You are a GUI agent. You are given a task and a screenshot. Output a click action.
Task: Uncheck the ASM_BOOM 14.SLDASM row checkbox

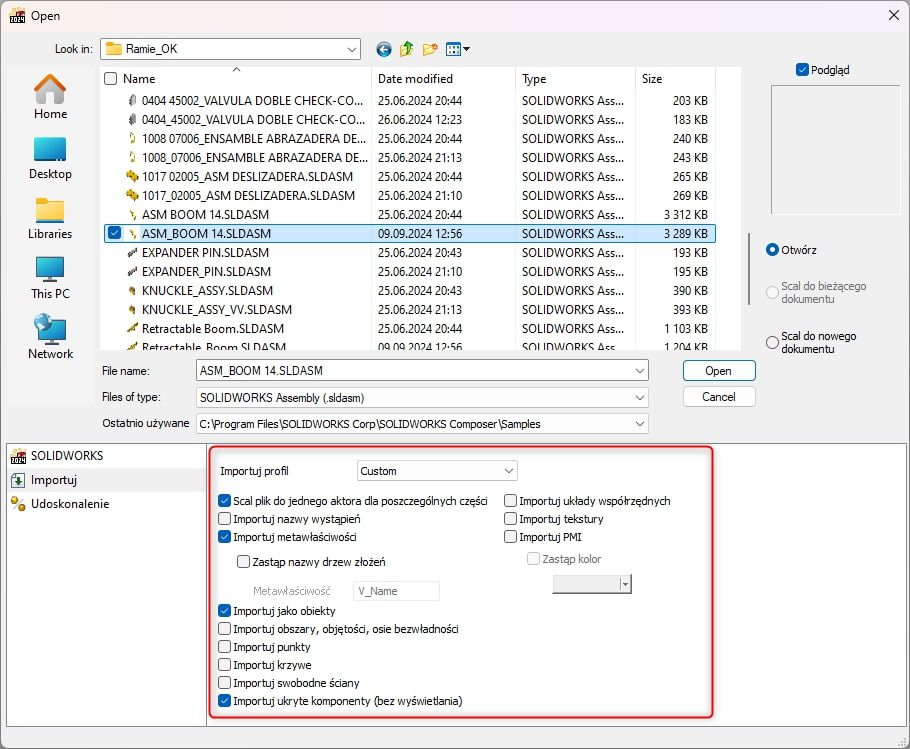click(x=114, y=233)
